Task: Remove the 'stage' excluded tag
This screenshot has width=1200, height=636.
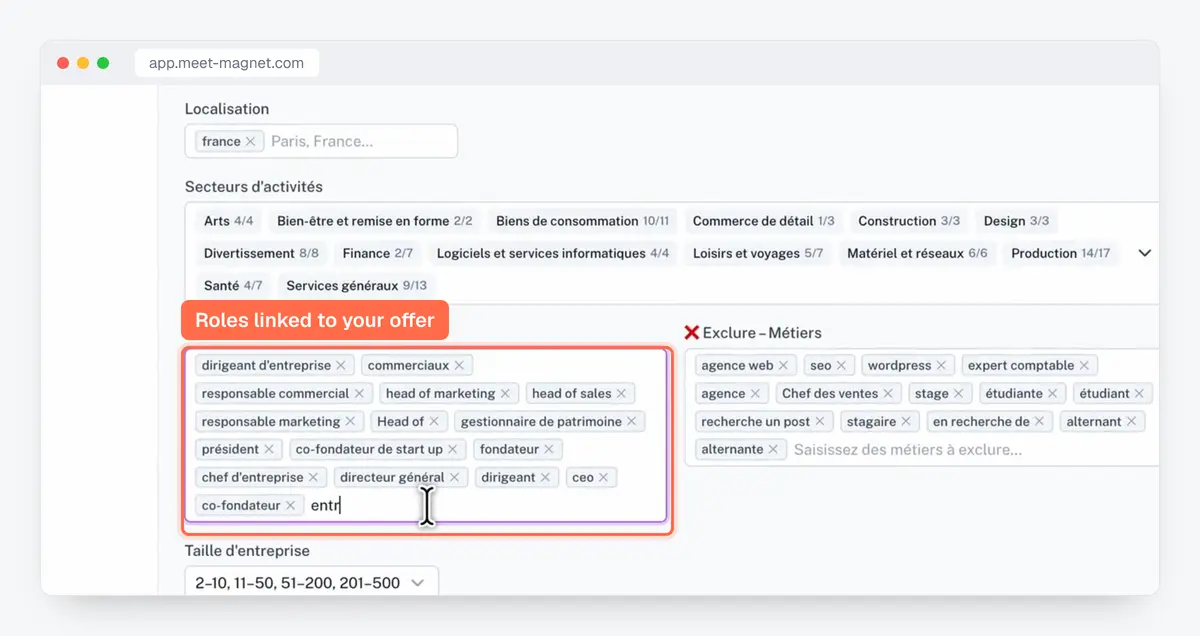Action: pyautogui.click(x=959, y=394)
